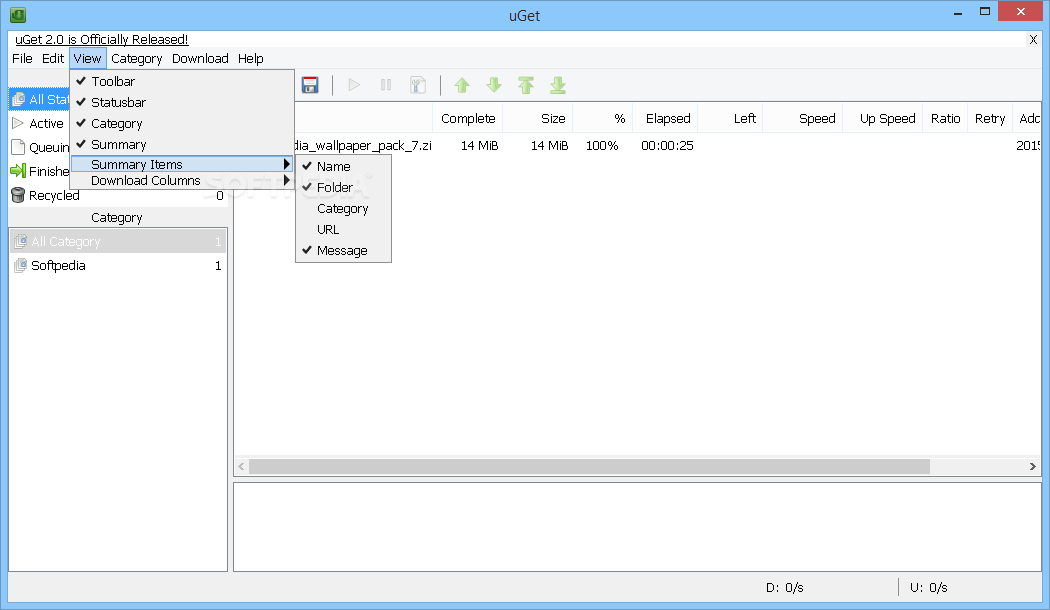
Task: Click the empty summary pane
Action: pos(637,527)
